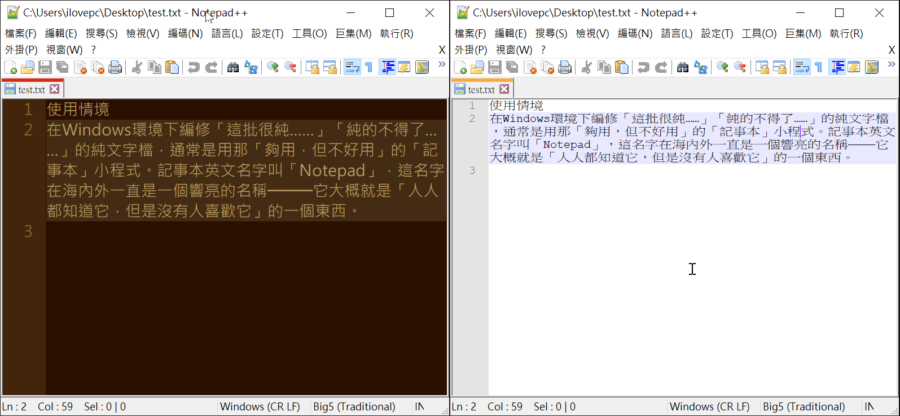Open Document Map icon in the left window

422,68
